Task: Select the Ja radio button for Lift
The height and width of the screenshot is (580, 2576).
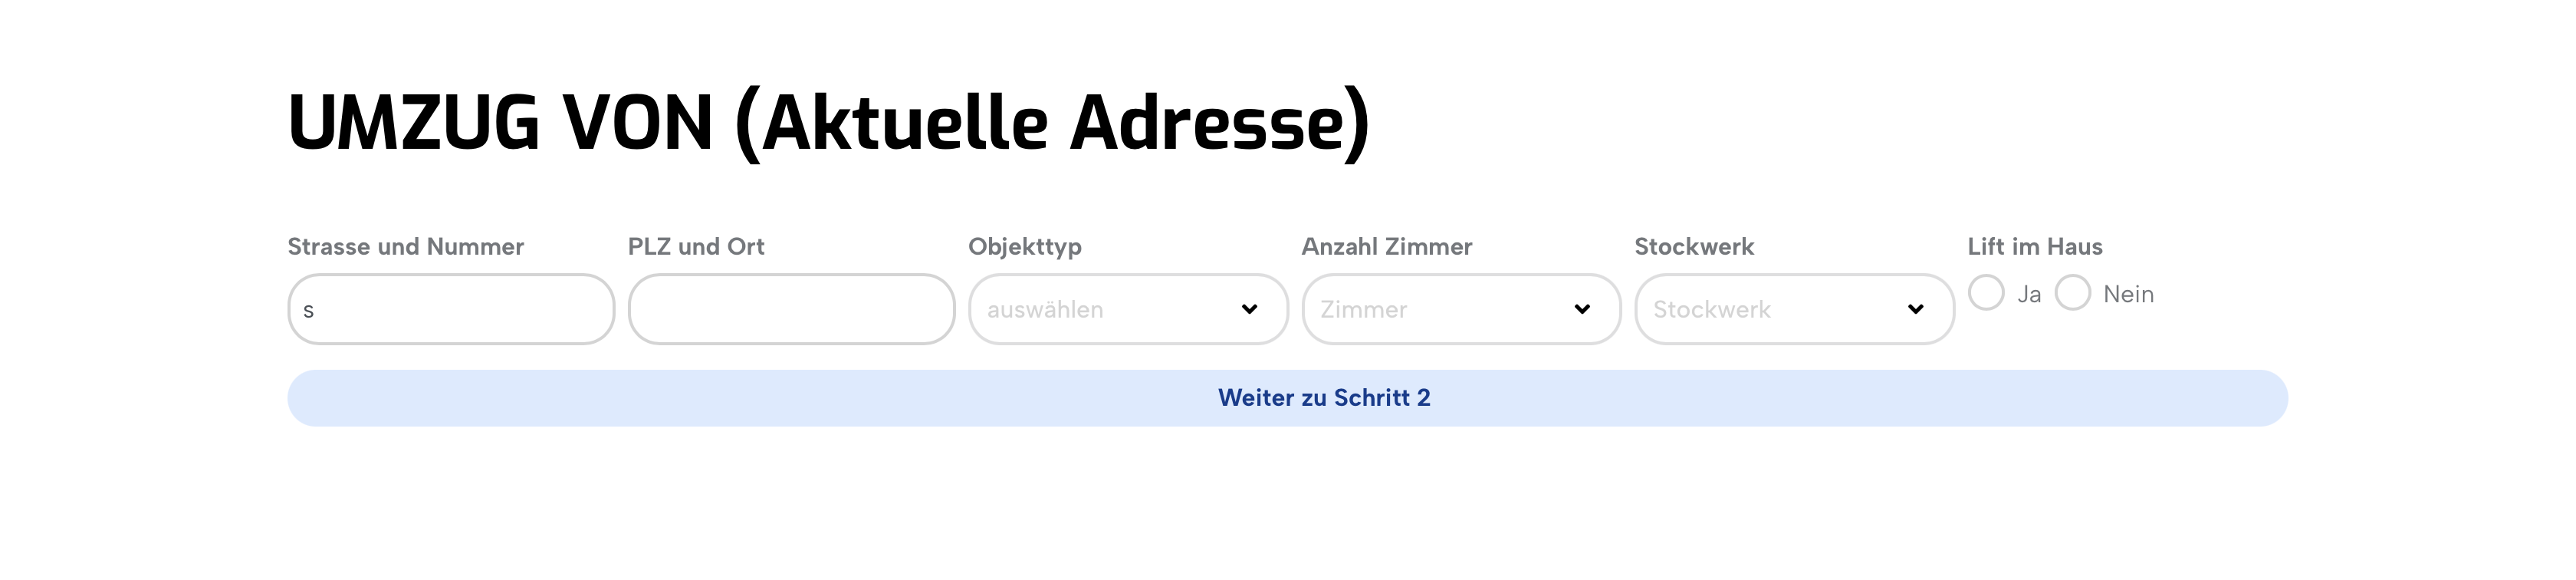Action: [1986, 293]
